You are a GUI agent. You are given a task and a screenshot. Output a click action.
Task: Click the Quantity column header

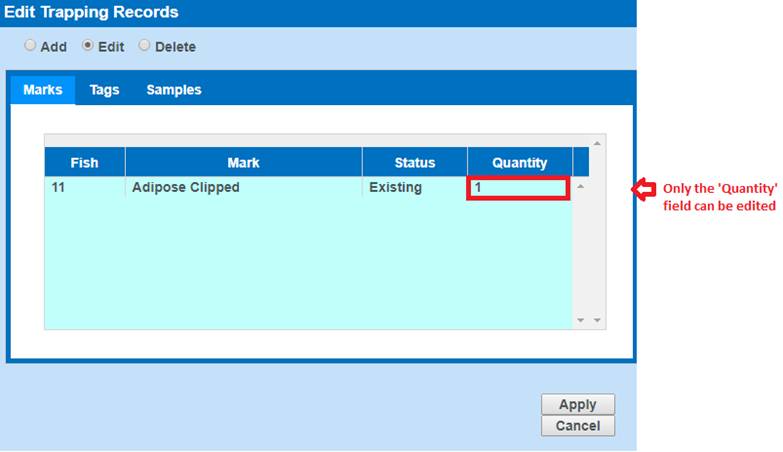tap(519, 163)
